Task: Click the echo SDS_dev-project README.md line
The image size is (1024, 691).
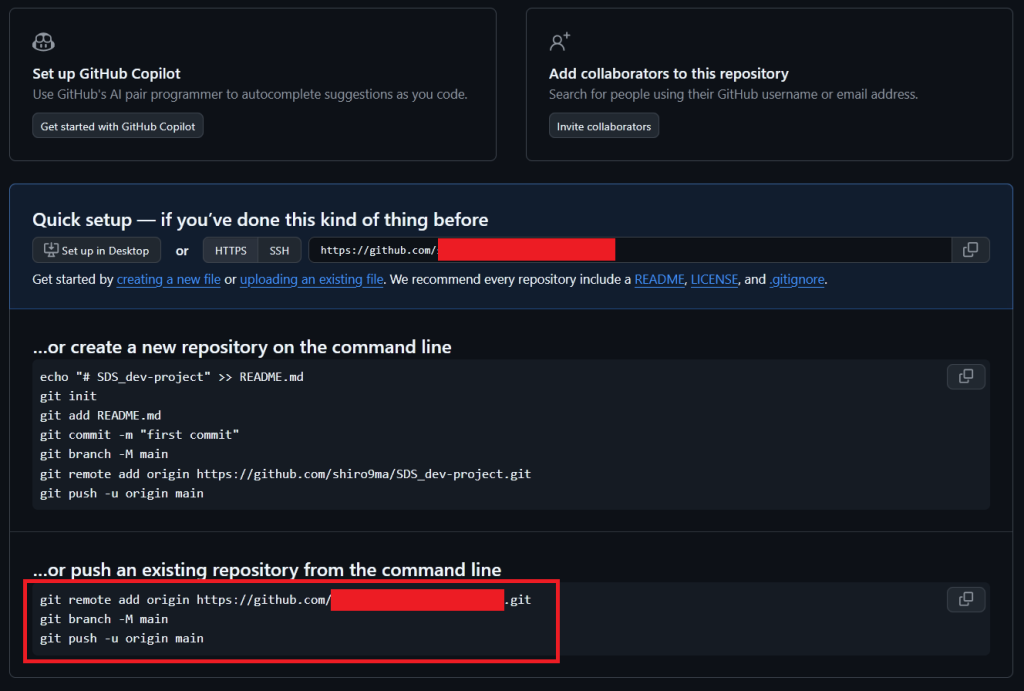Action: (172, 377)
